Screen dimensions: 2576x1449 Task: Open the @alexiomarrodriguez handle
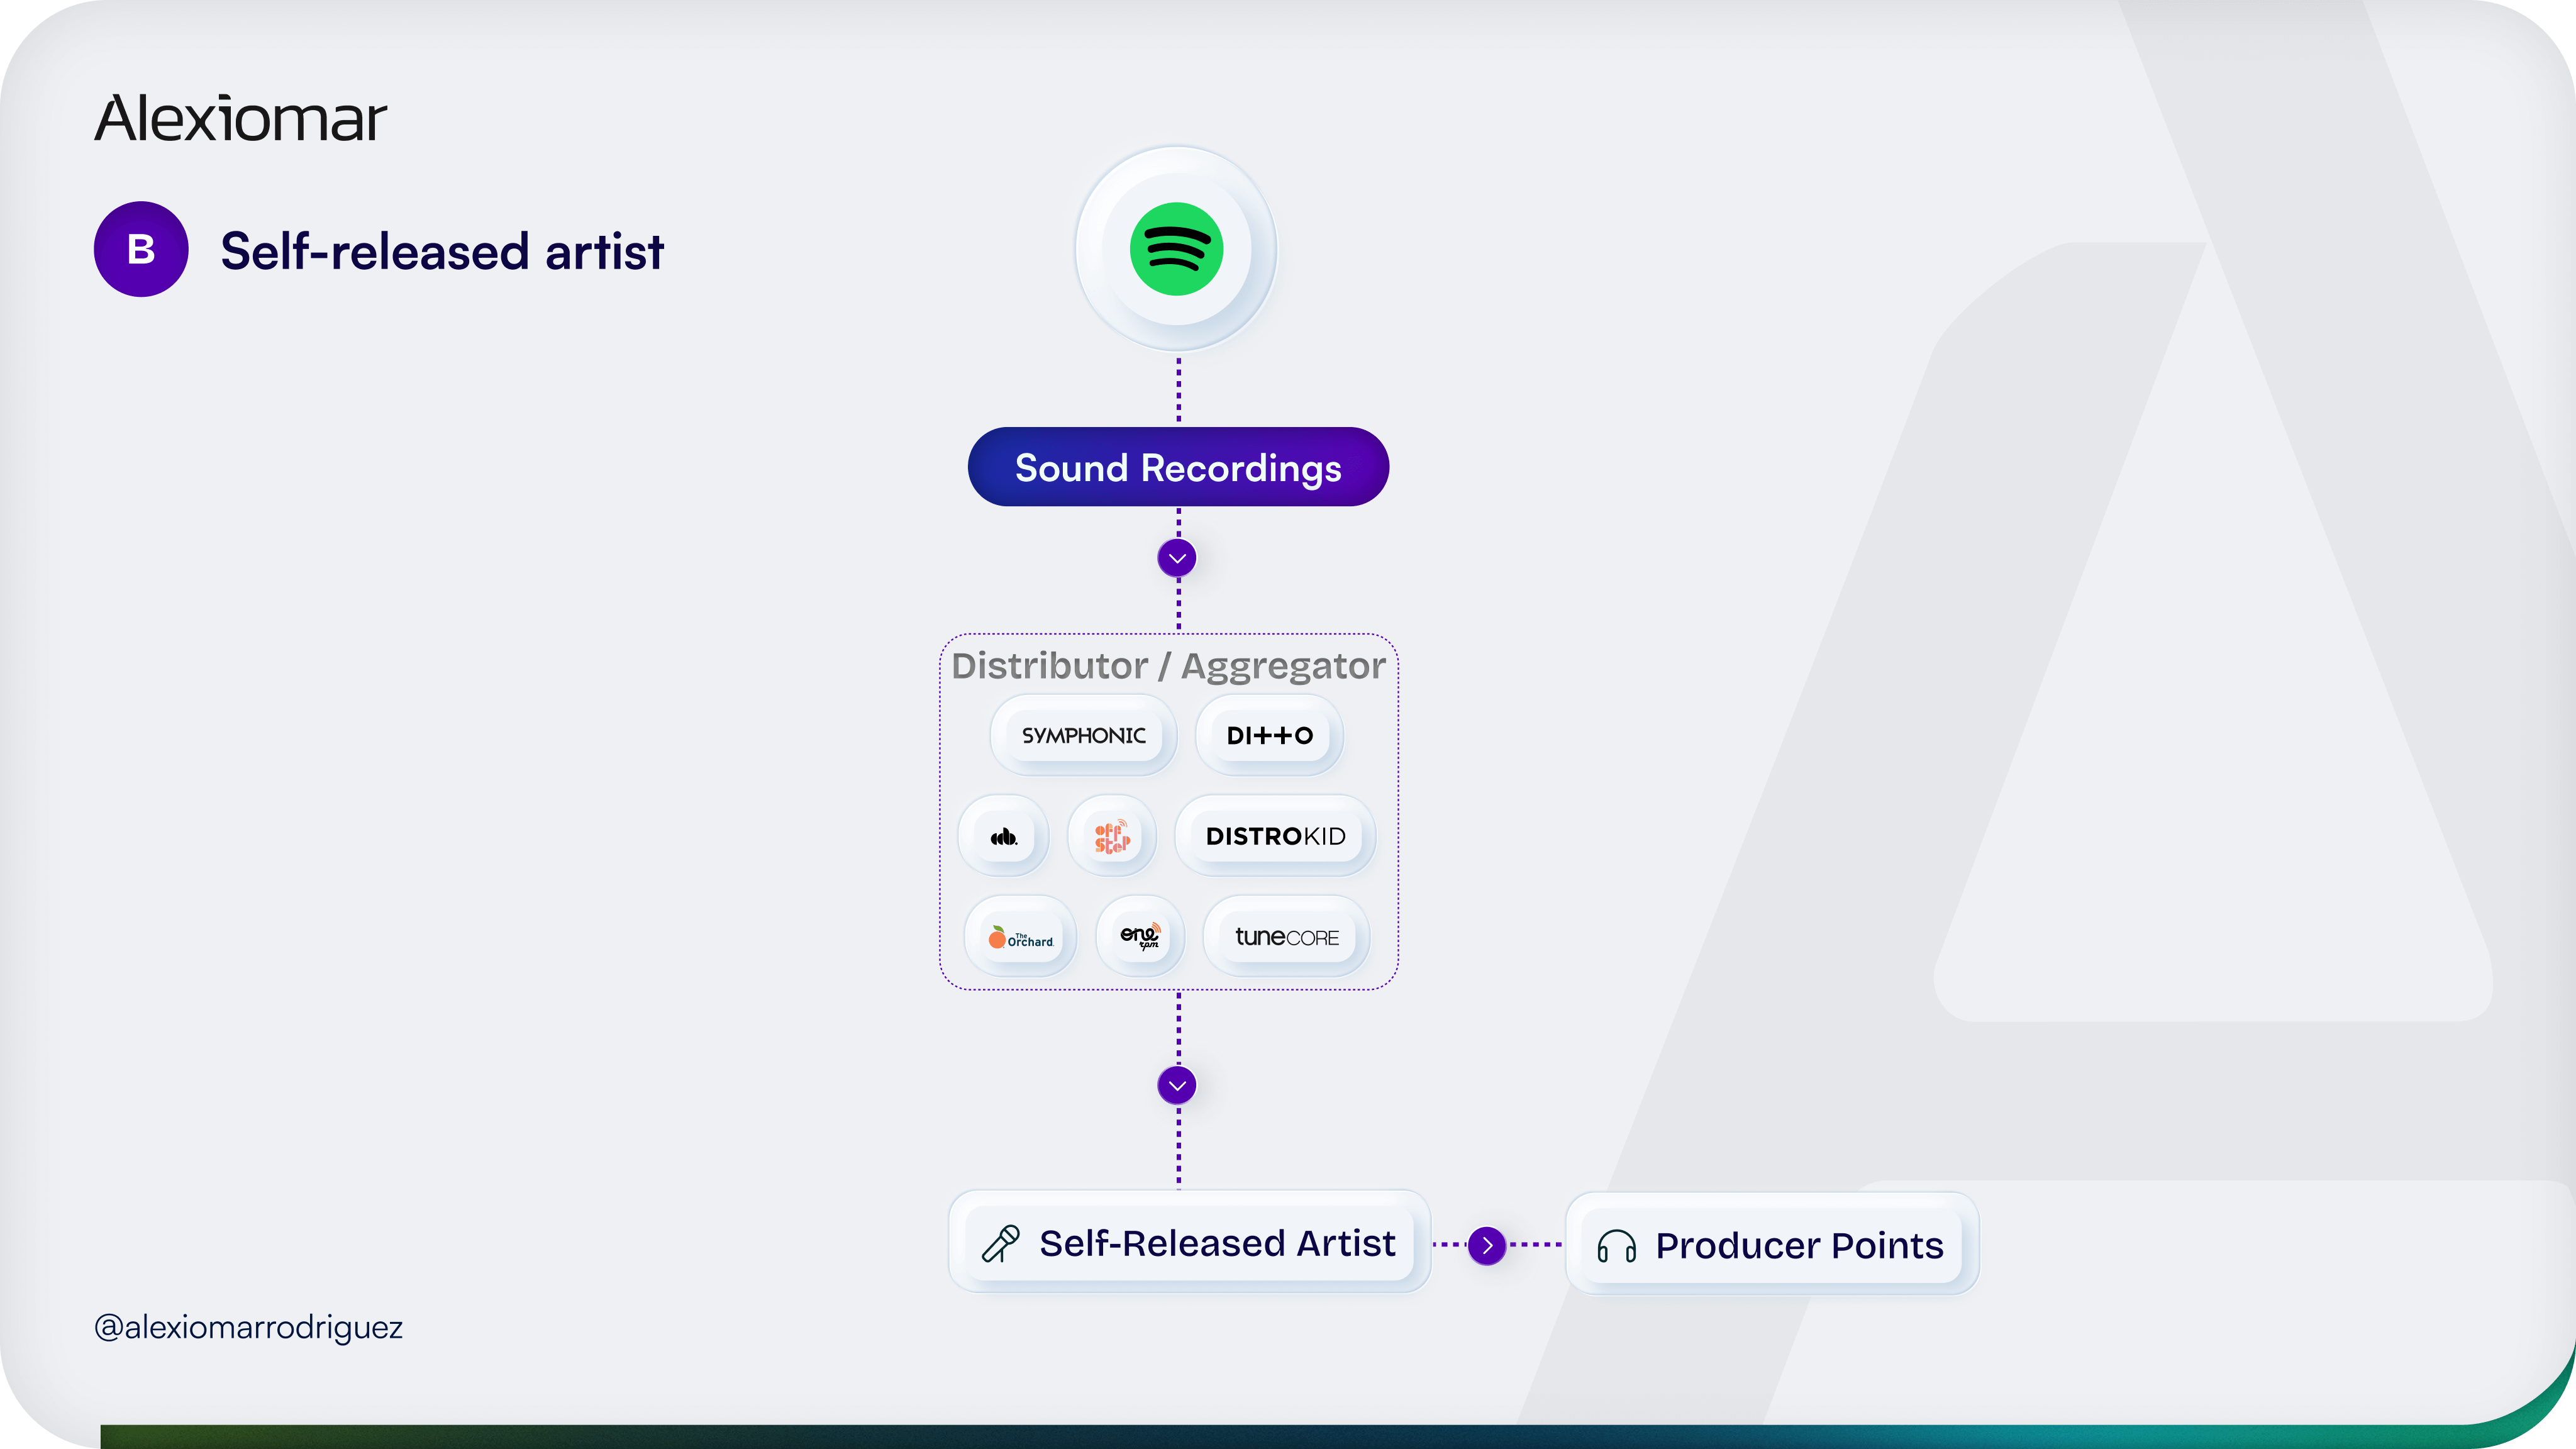(x=248, y=1327)
